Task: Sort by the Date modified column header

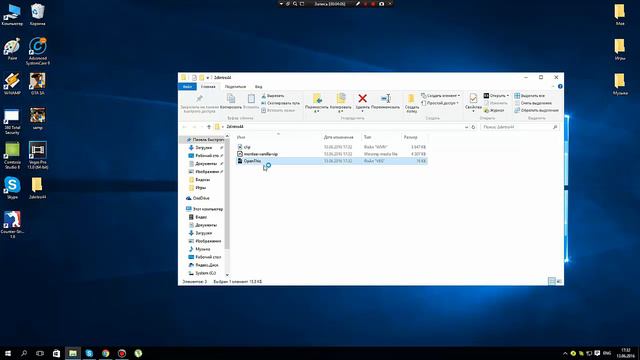Action: tap(341, 137)
